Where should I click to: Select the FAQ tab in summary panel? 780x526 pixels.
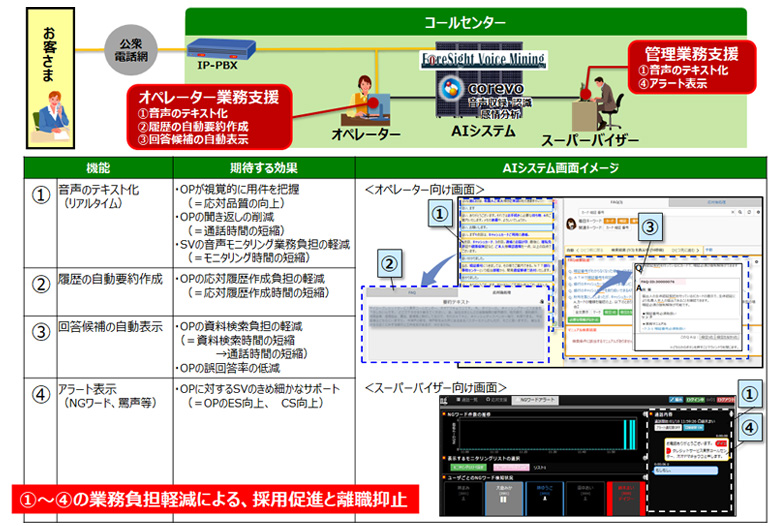tap(412, 293)
